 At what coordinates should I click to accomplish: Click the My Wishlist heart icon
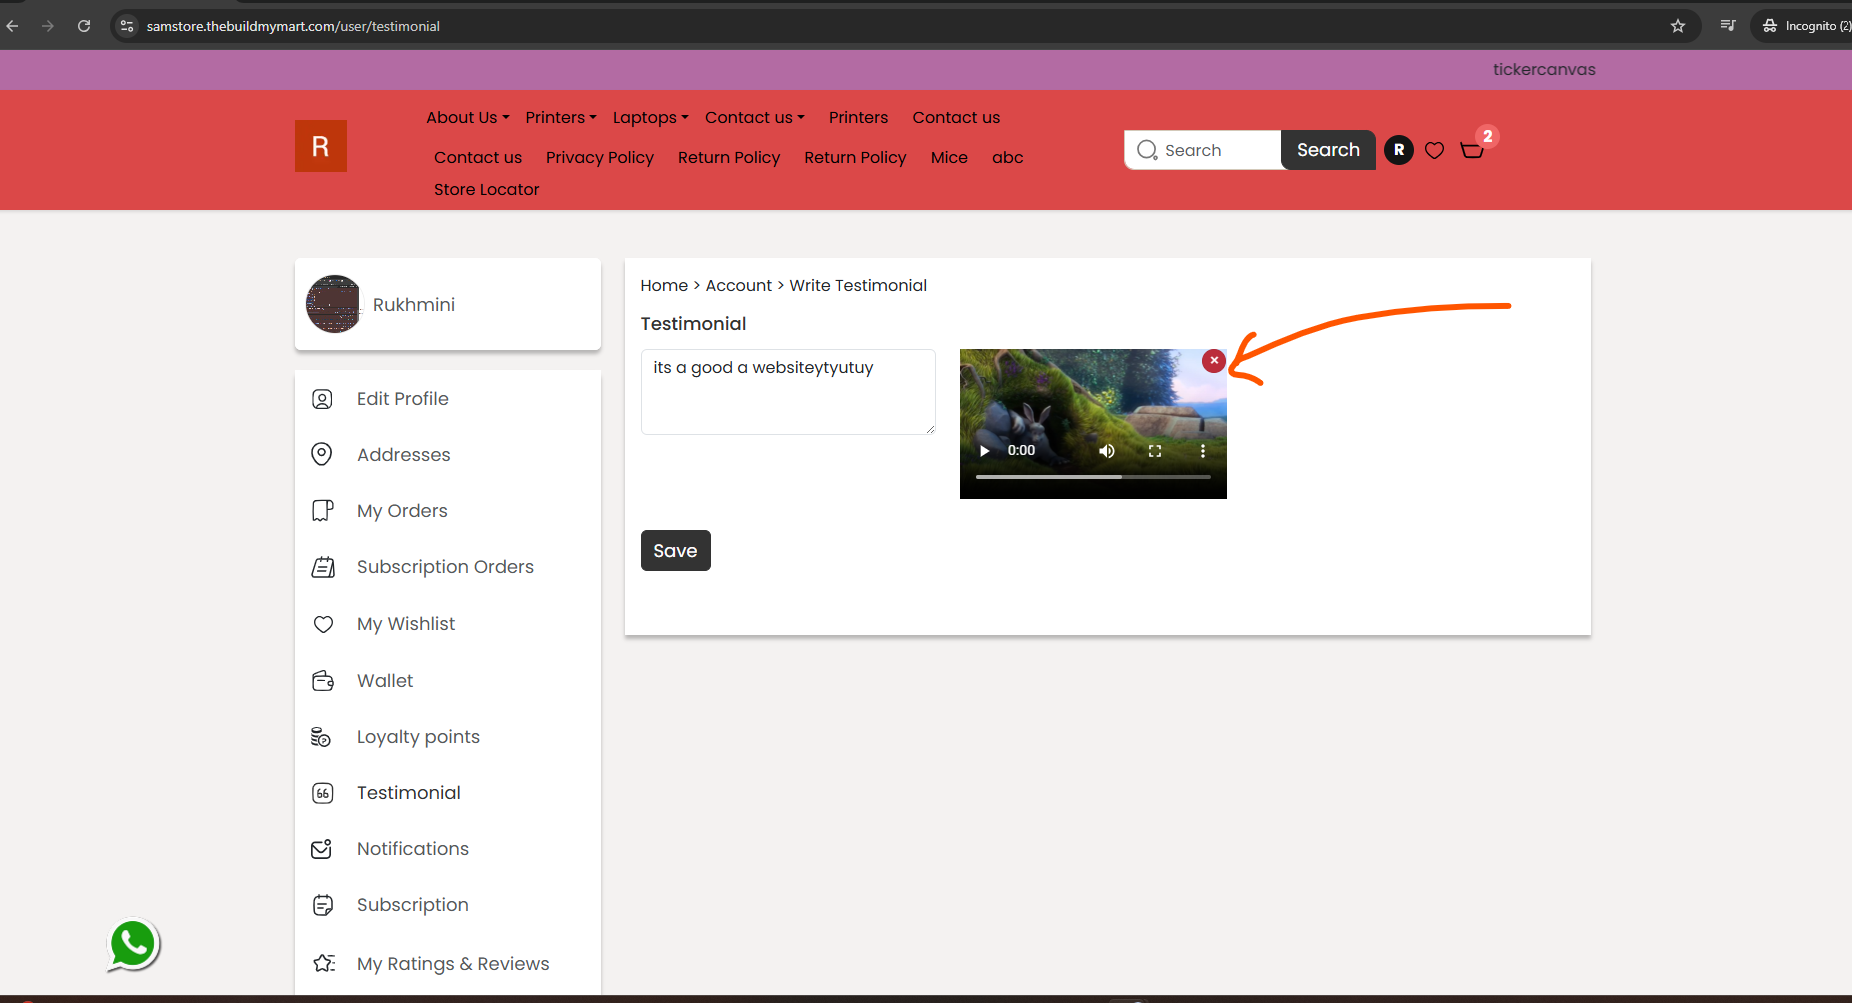pyautogui.click(x=323, y=624)
